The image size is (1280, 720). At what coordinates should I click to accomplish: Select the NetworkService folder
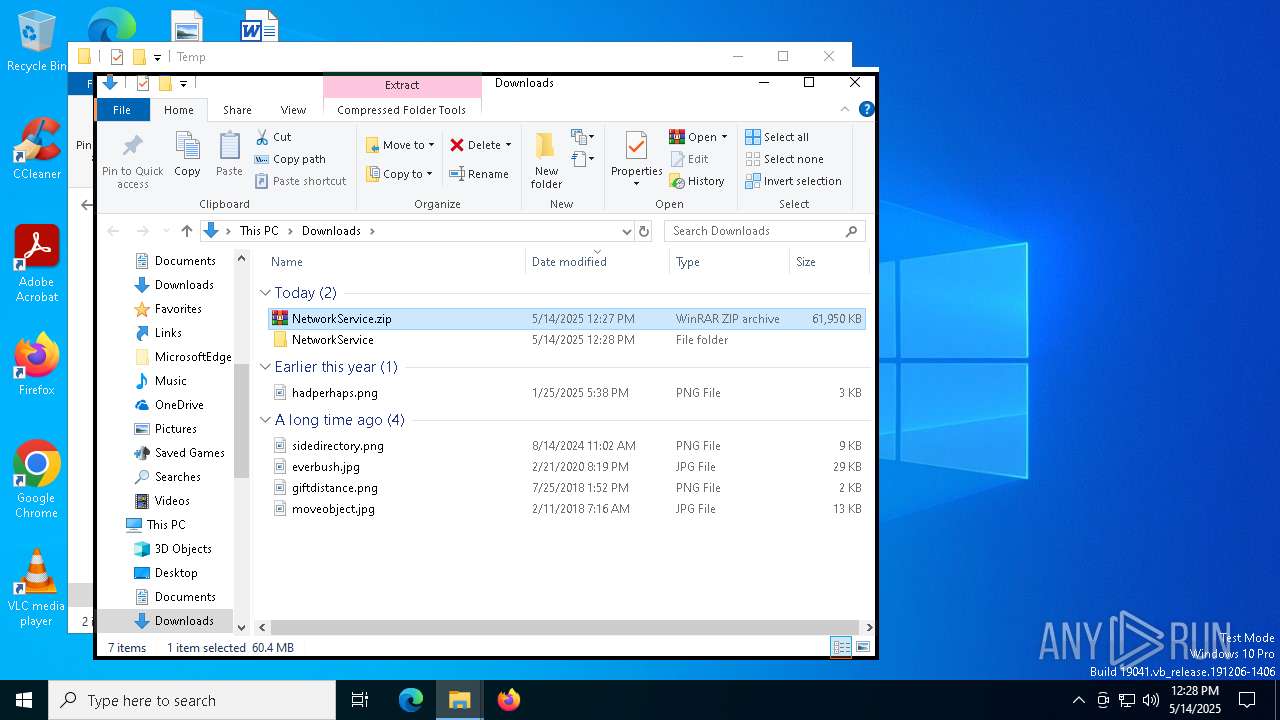[x=567, y=340]
